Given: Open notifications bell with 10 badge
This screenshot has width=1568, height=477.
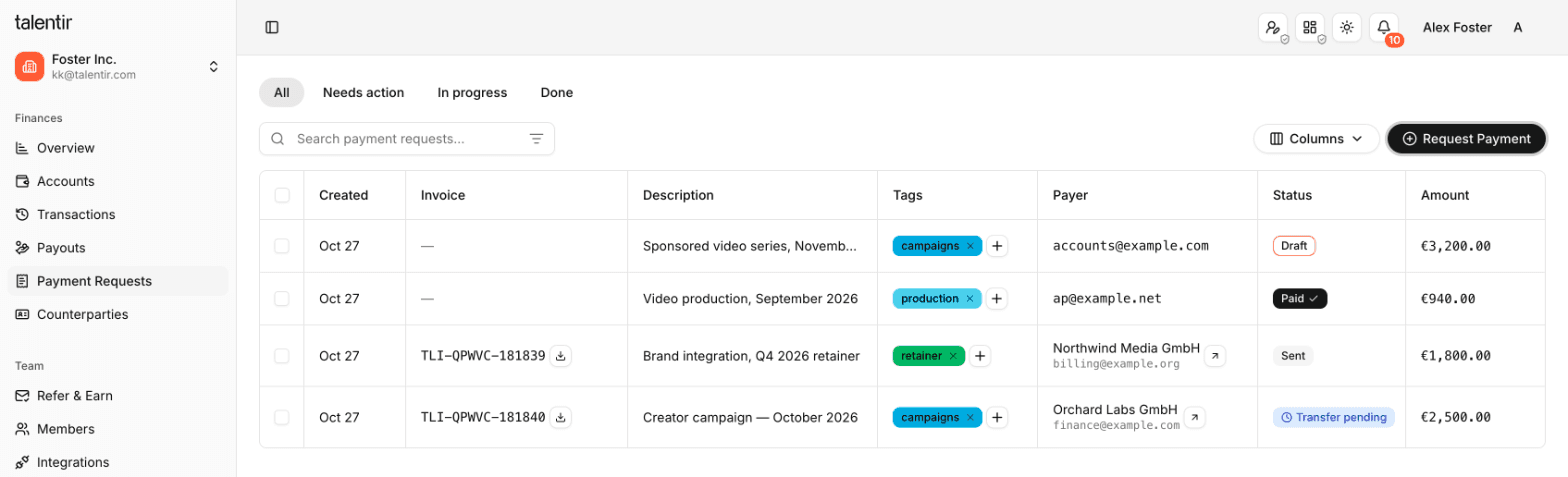Looking at the screenshot, I should click(1384, 28).
